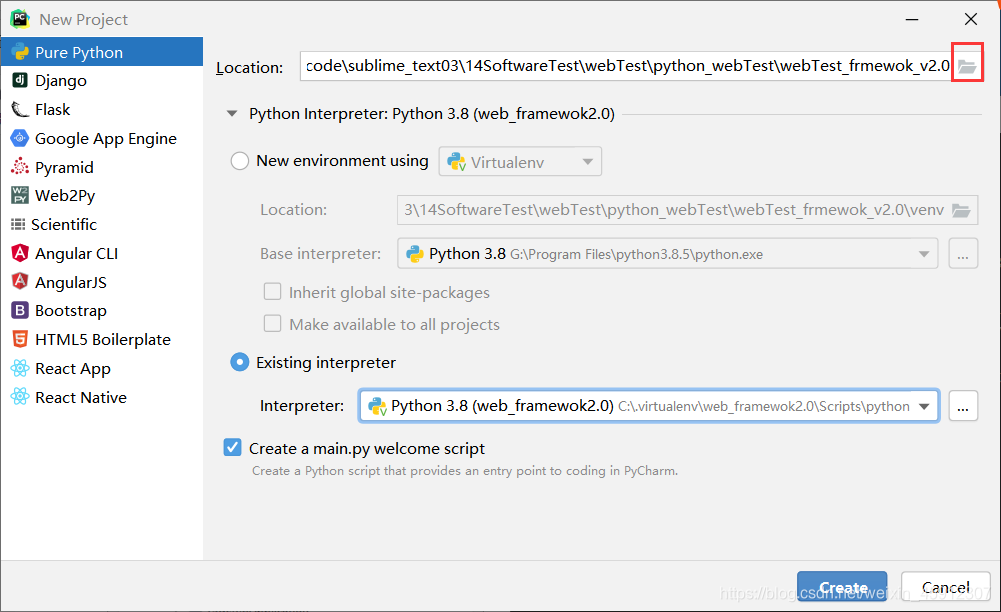1001x612 pixels.
Task: Click the Bootstrap B icon
Action: click(x=20, y=310)
